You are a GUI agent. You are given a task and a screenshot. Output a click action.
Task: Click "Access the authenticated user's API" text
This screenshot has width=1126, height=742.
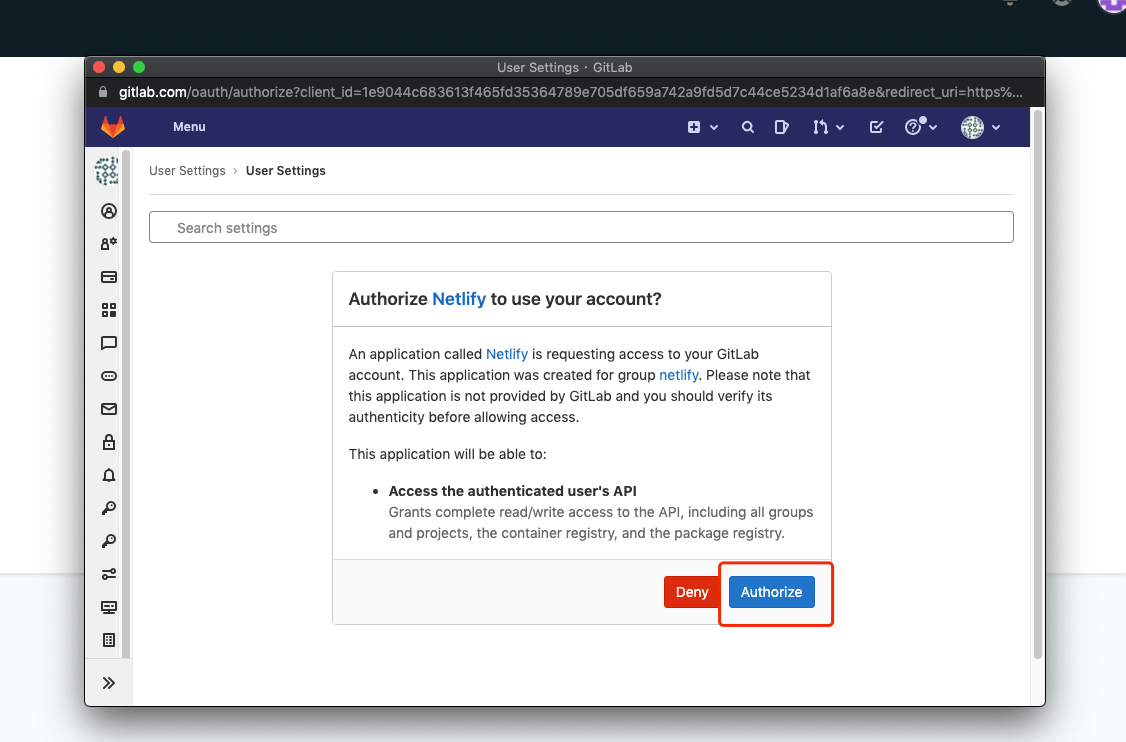[x=513, y=491]
